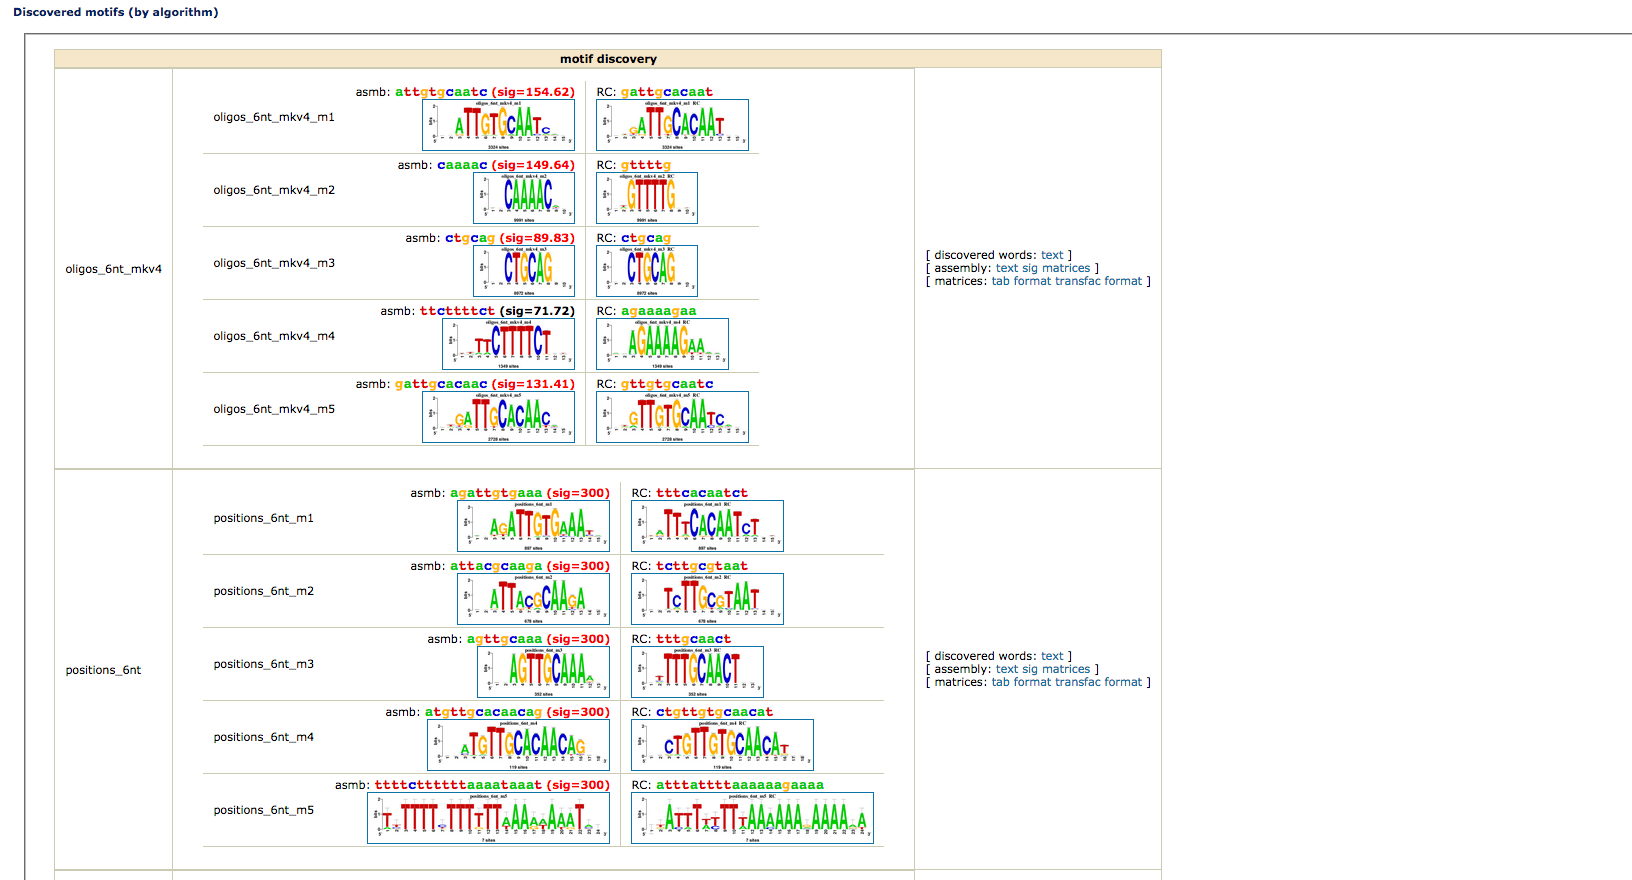Screen dimensions: 1632x880
Task: Open the gttgtgcaatc RC logo
Action: 672,417
